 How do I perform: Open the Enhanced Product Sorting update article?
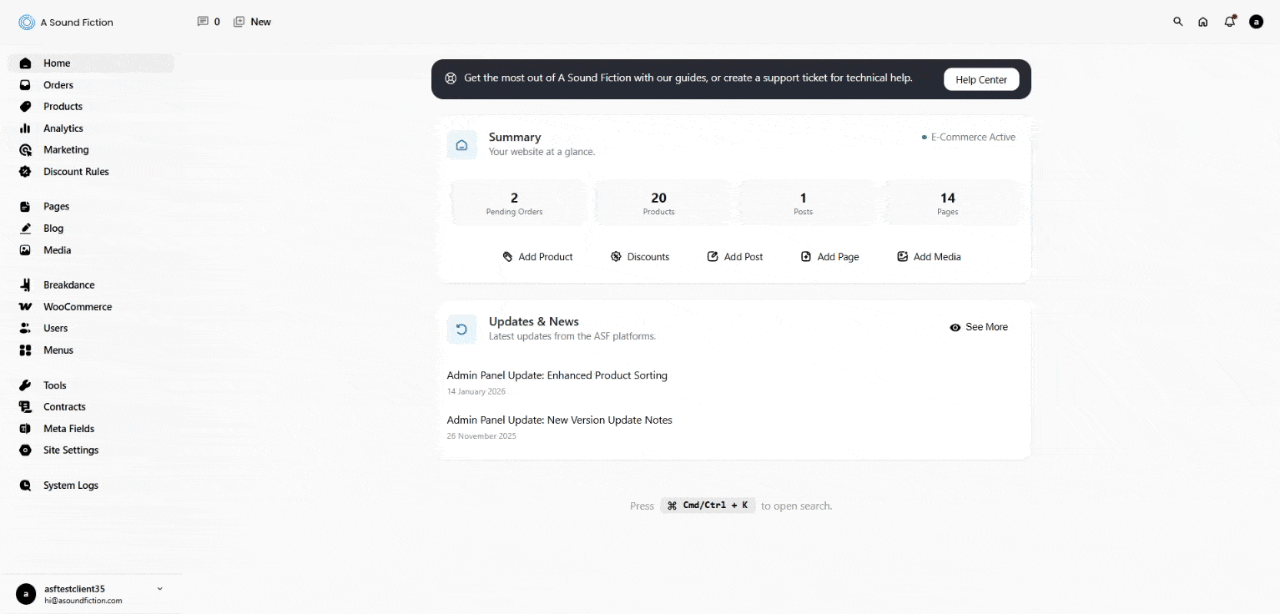[556, 376]
